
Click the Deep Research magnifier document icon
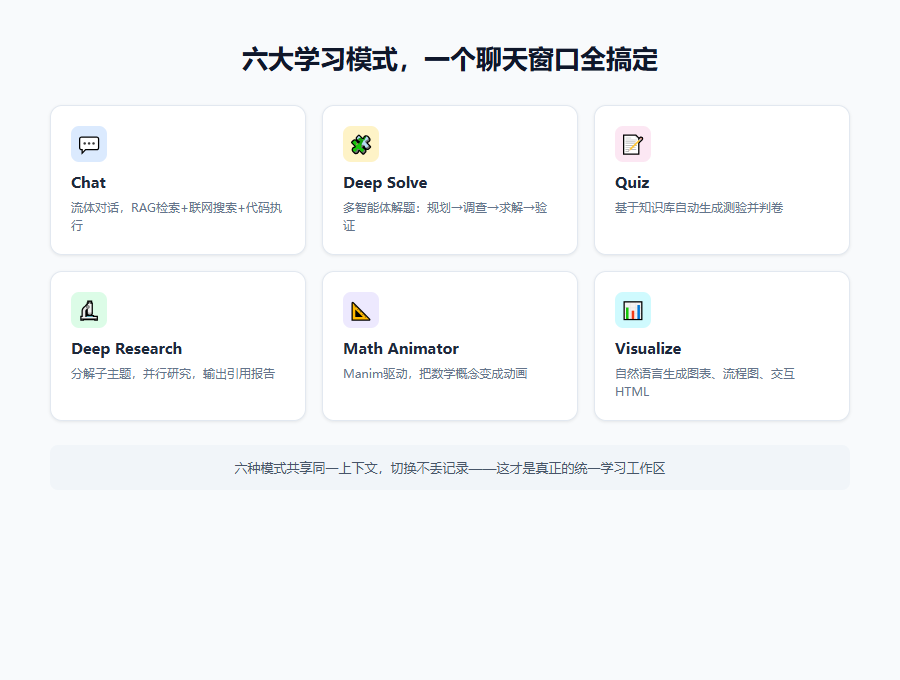coord(89,310)
